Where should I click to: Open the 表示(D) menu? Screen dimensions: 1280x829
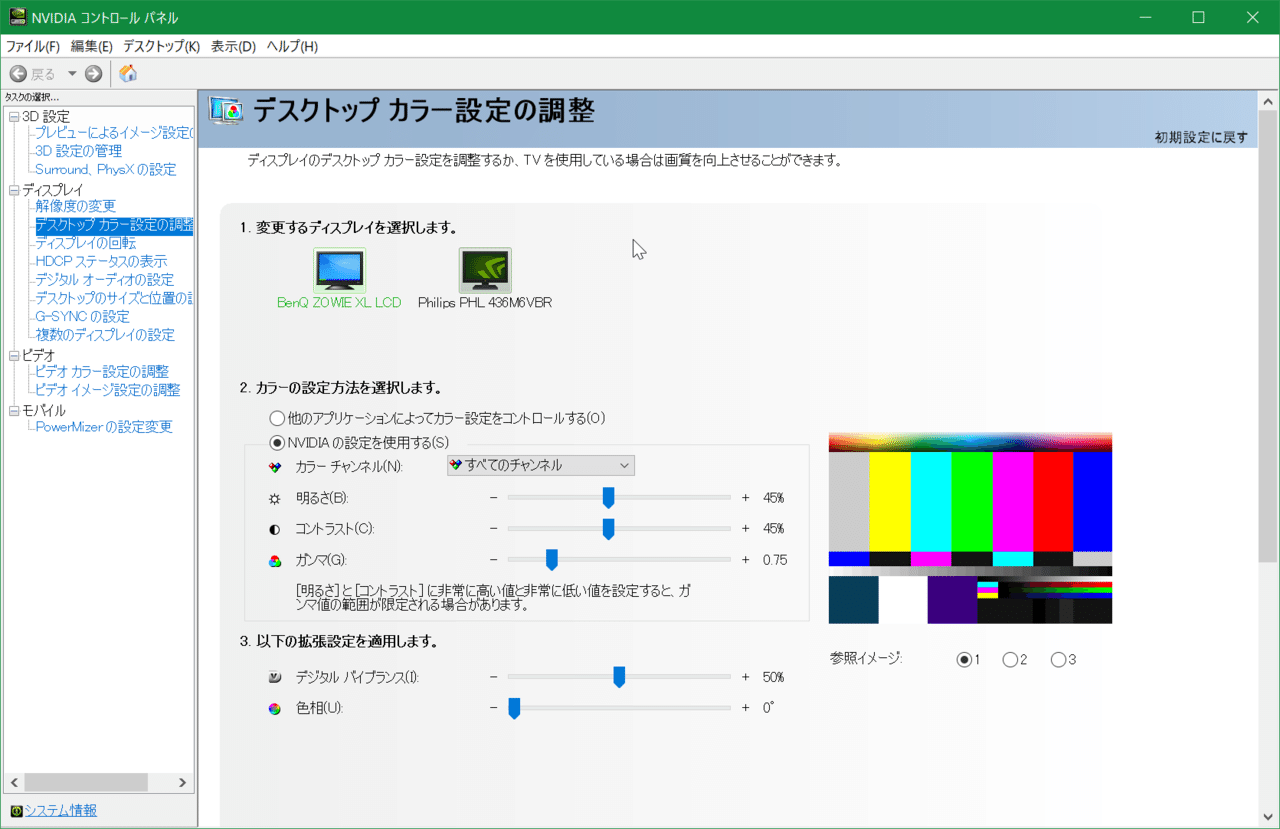pos(233,47)
